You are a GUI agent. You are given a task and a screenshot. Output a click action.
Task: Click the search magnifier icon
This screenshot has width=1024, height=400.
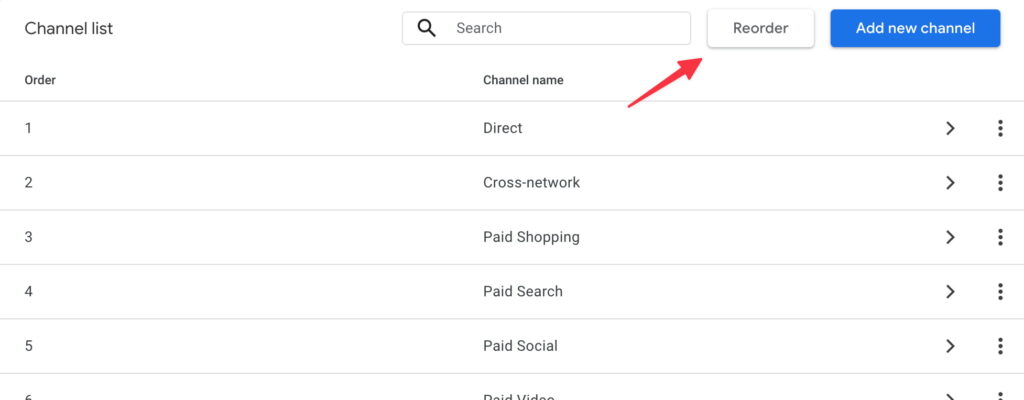(427, 28)
